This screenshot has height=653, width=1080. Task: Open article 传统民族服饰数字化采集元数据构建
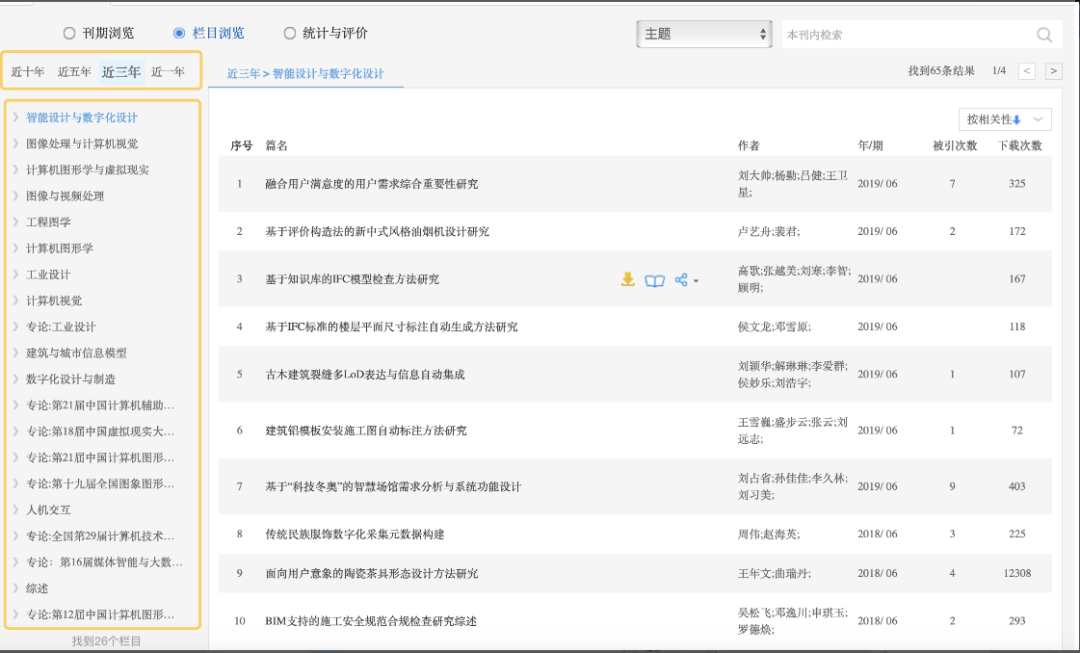pos(355,534)
